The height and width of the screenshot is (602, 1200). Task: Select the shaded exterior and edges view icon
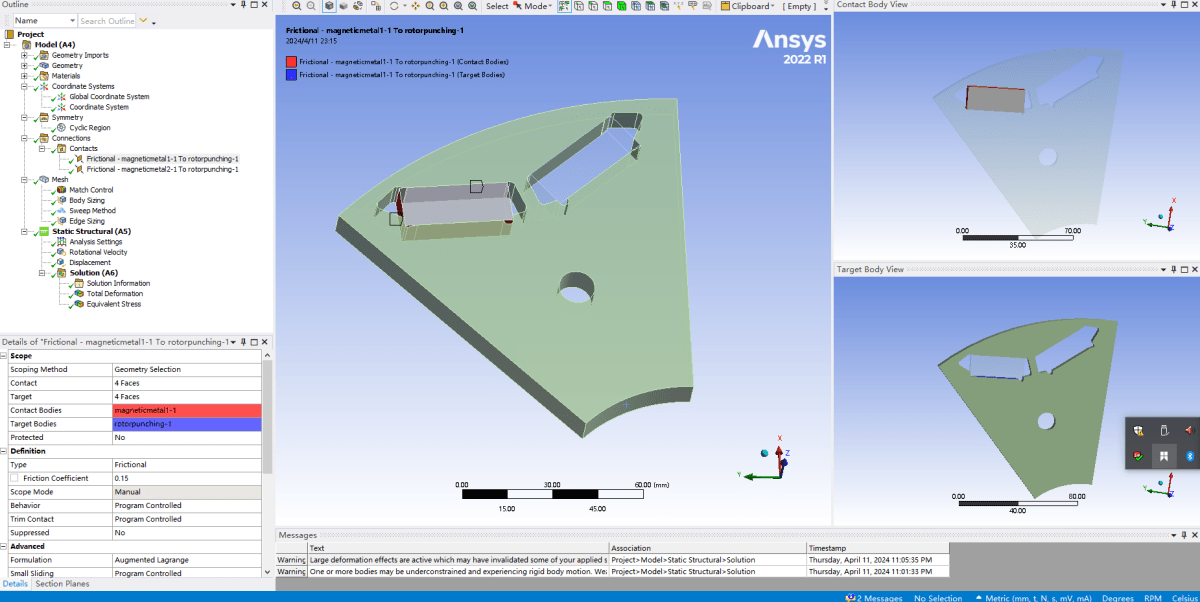coord(329,6)
